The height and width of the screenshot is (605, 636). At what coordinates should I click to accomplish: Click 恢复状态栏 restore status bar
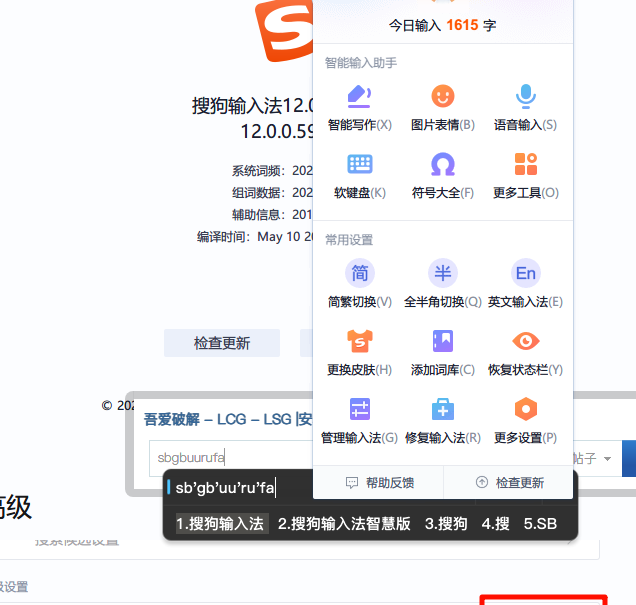click(x=525, y=353)
